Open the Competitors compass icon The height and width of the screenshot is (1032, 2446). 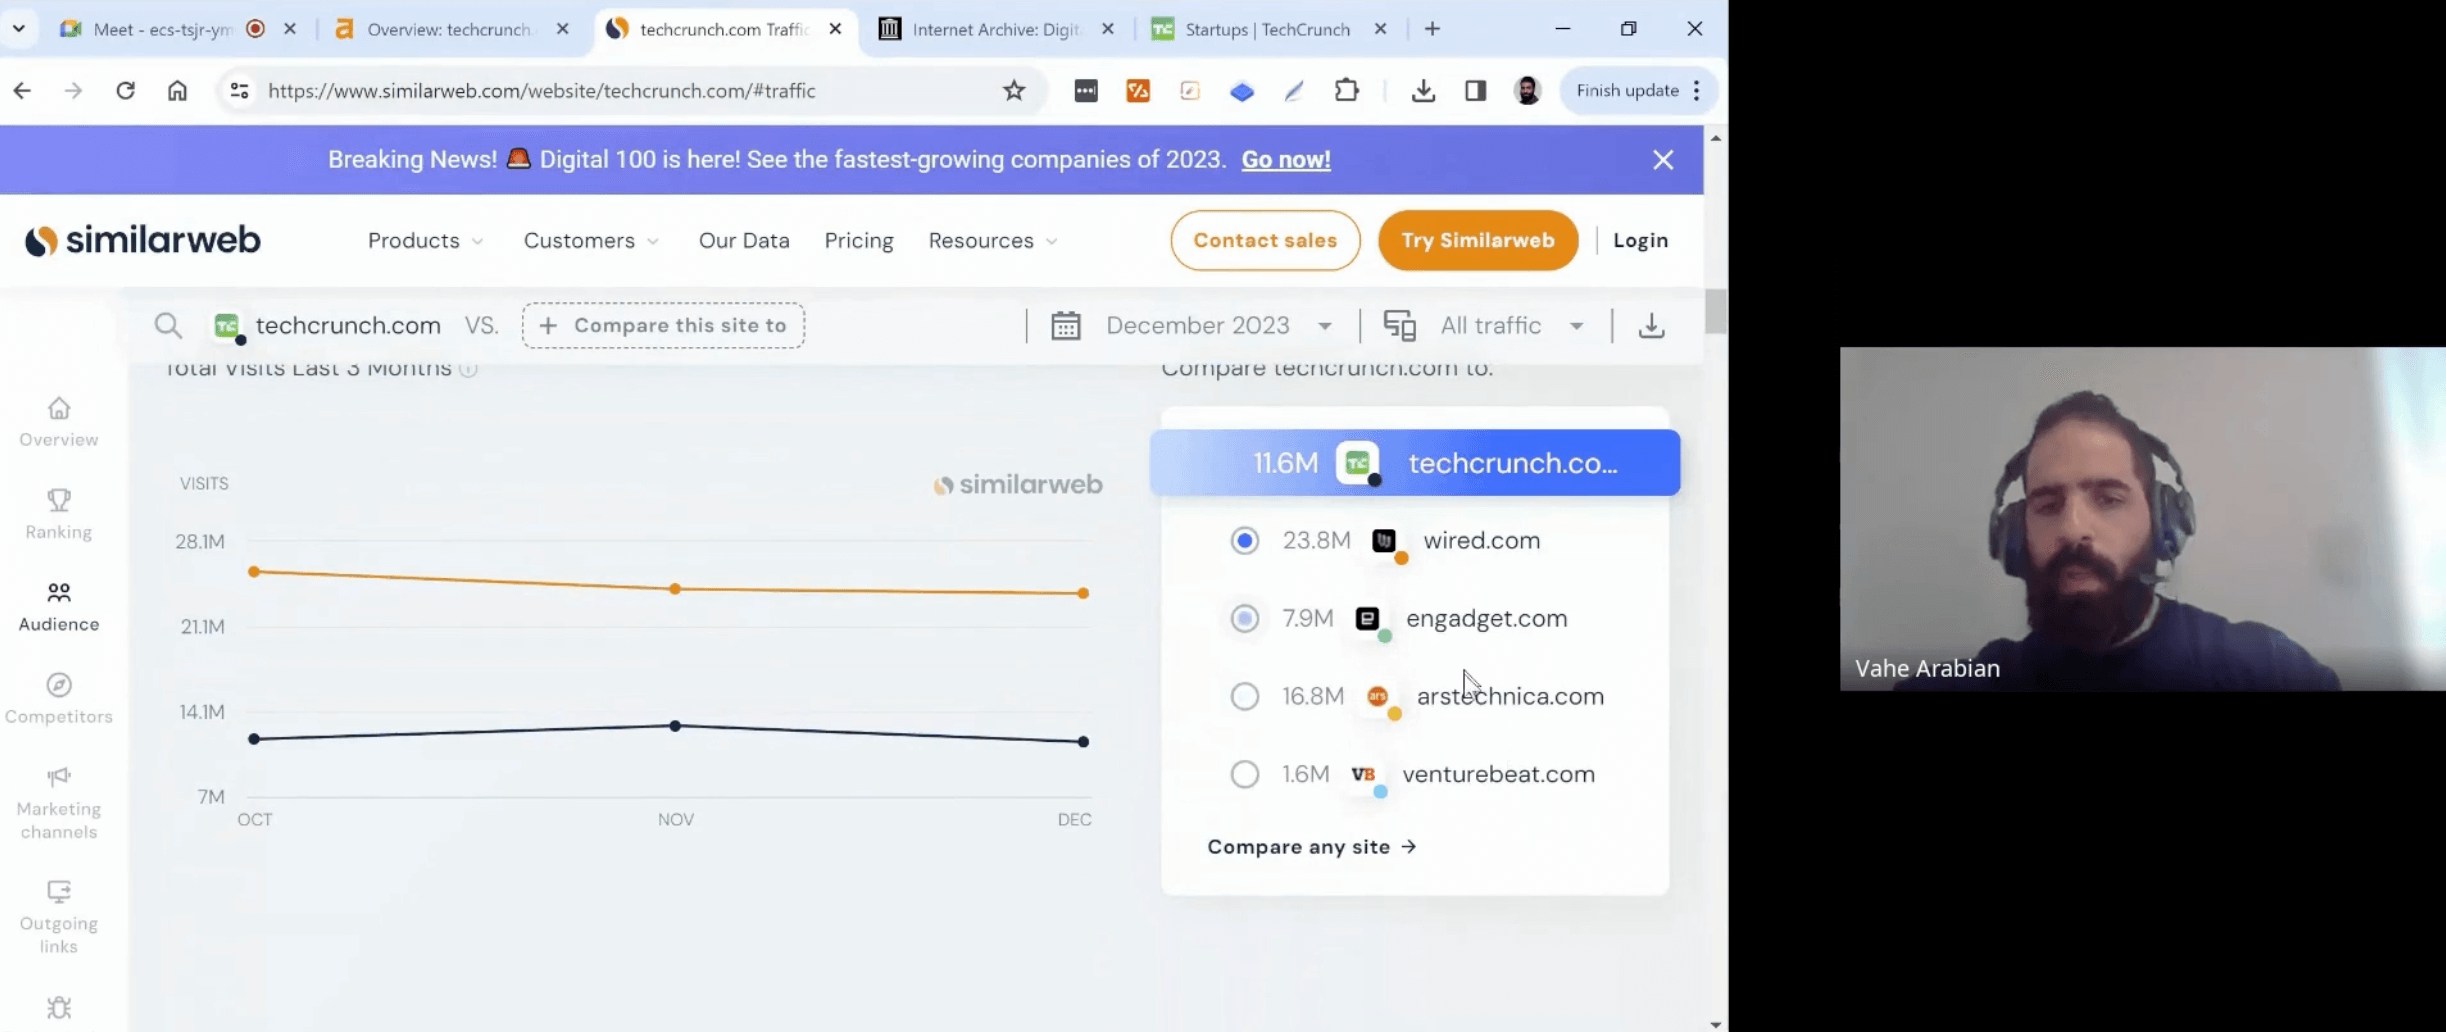pyautogui.click(x=59, y=686)
